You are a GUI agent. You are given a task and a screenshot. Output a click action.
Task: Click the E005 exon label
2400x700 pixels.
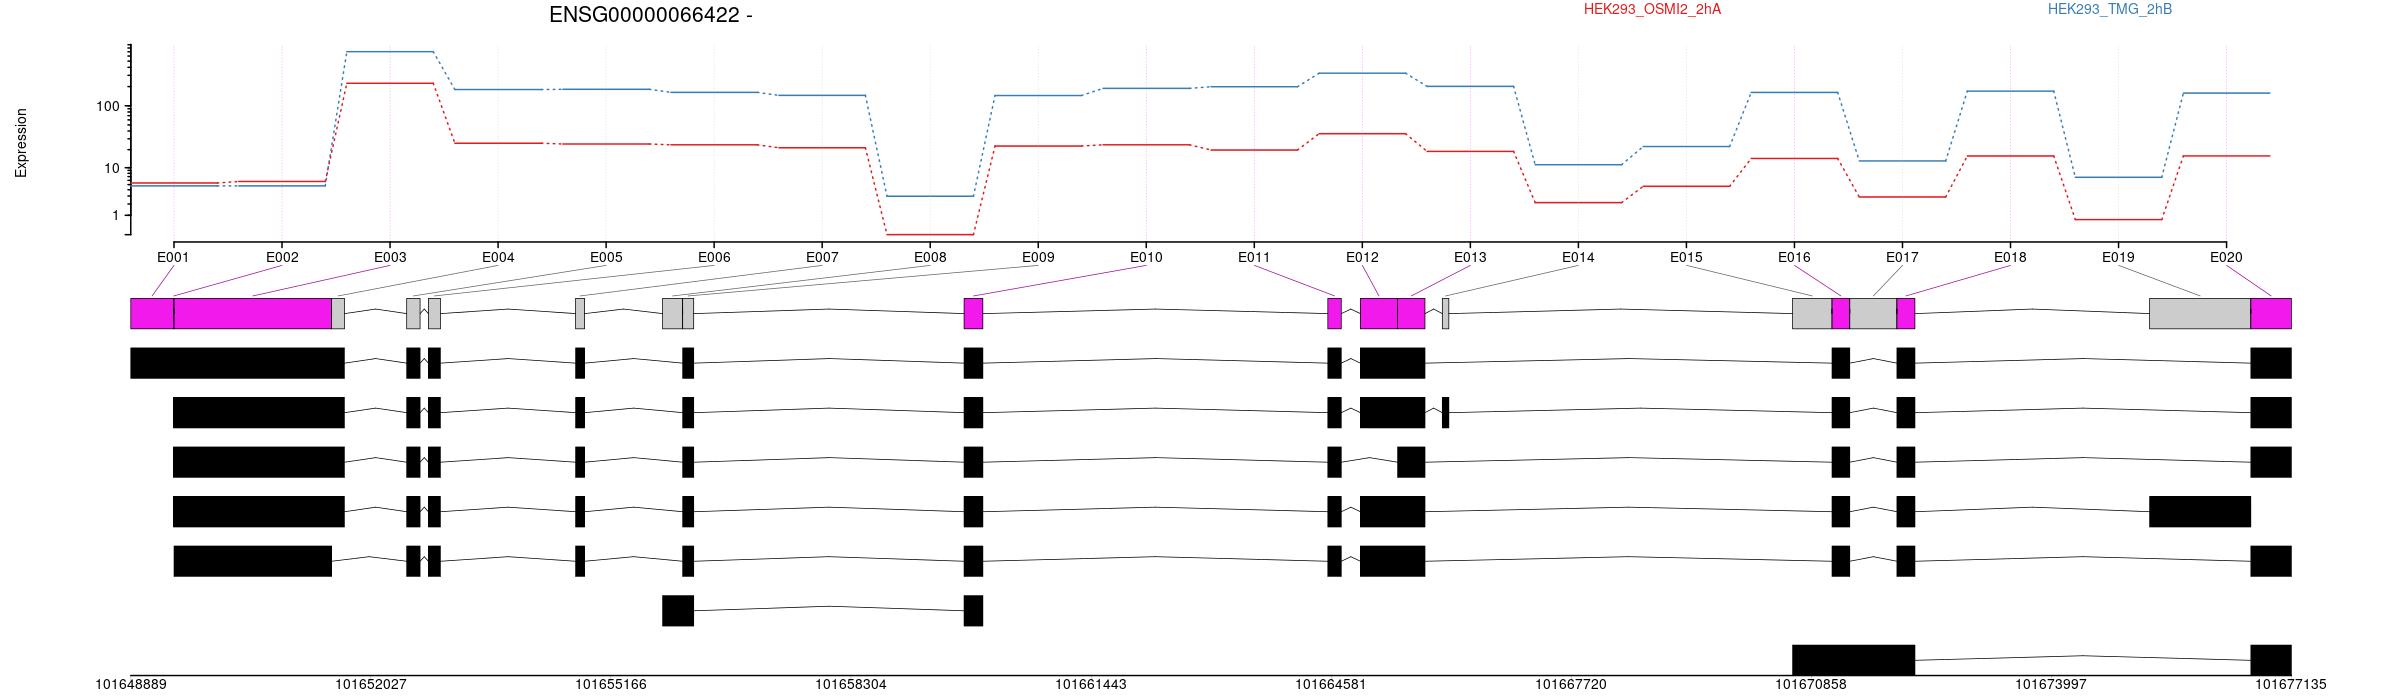coord(606,257)
